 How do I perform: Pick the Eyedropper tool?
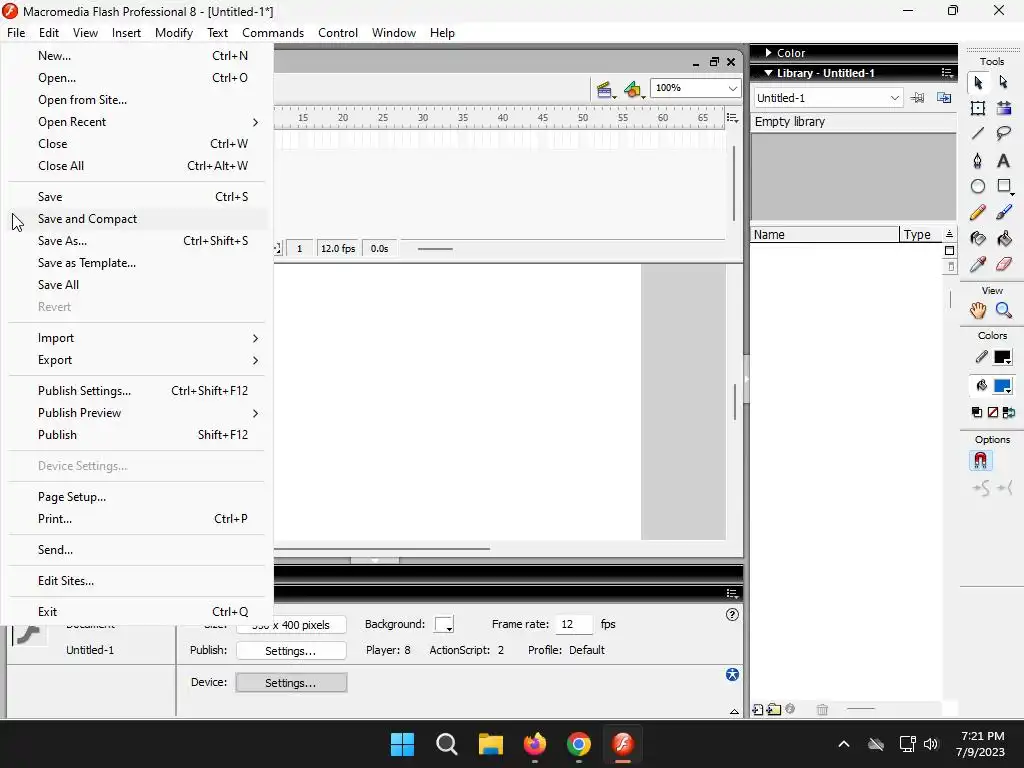coord(978,264)
